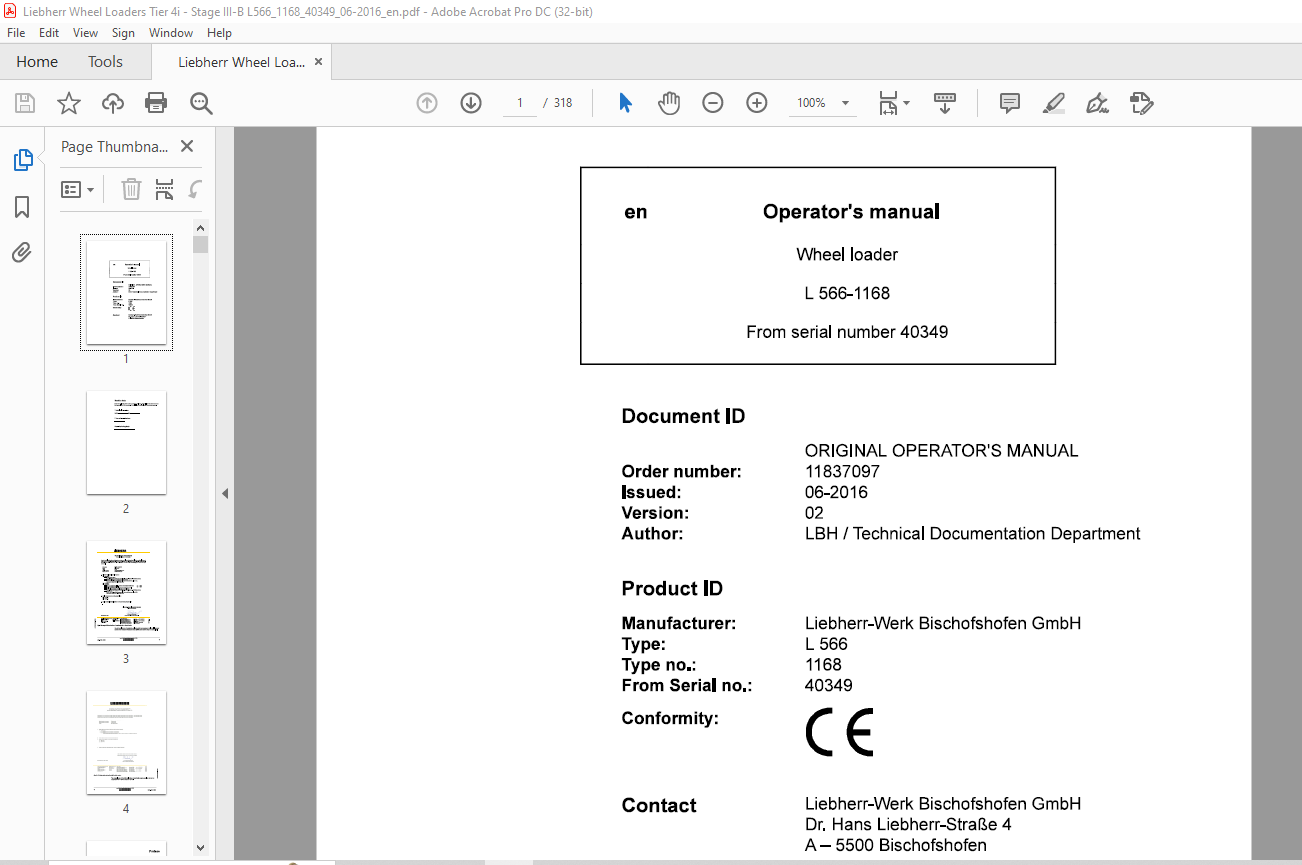Open the File menu
The image size is (1302, 865).
[x=16, y=33]
